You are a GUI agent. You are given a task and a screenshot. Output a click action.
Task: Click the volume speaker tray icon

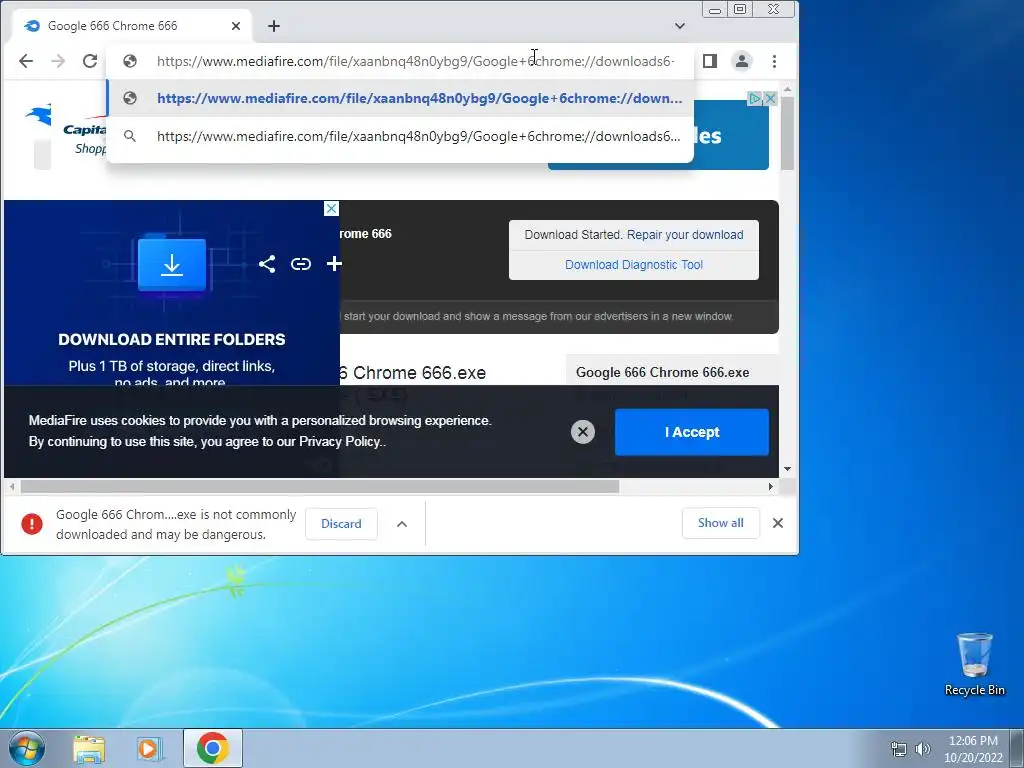click(923, 749)
